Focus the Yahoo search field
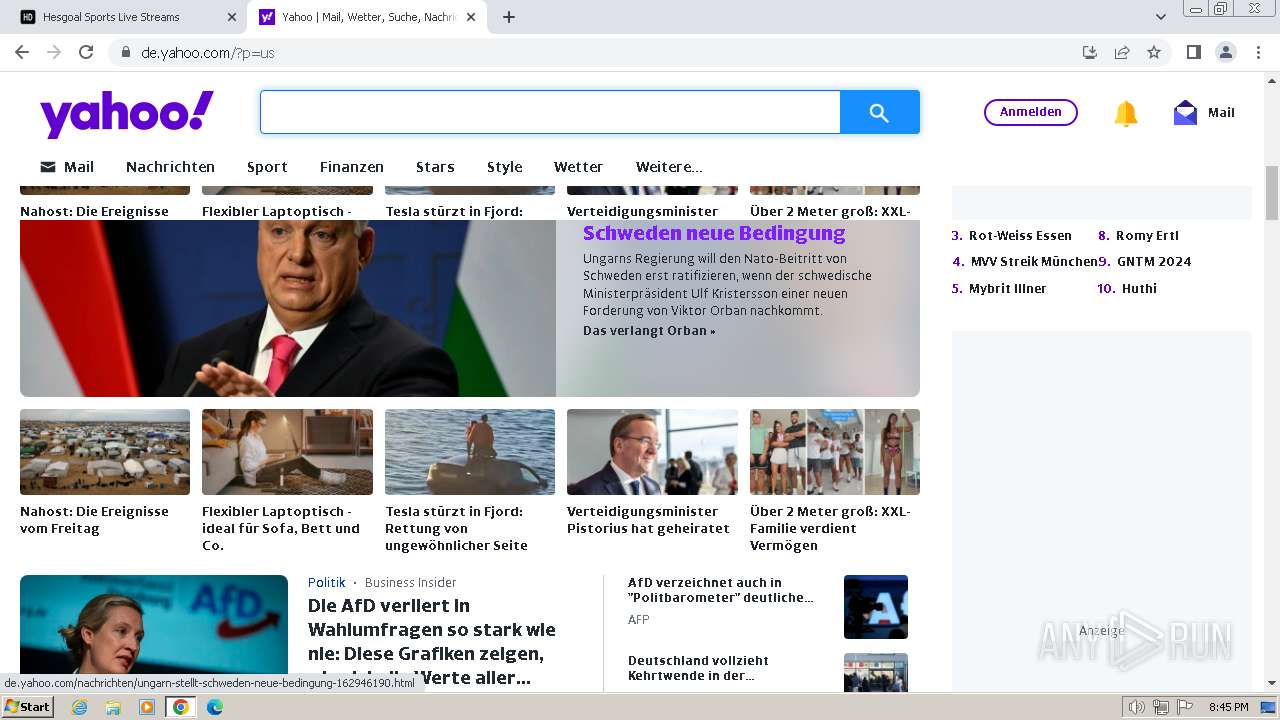Image resolution: width=1280 pixels, height=720 pixels. [550, 113]
